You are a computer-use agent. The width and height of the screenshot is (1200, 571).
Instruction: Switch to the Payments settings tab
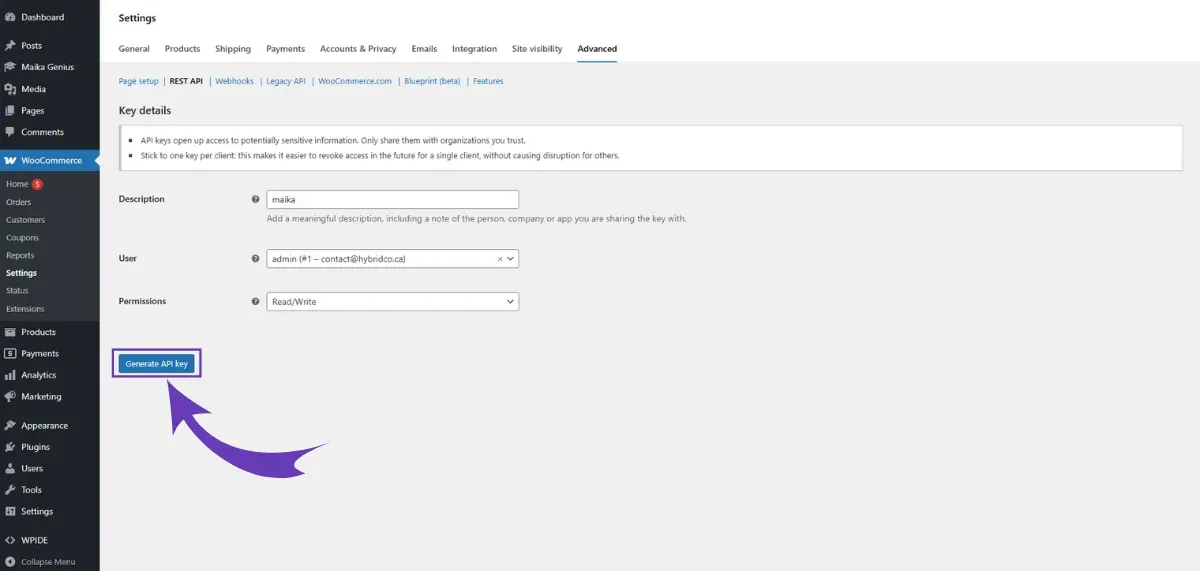coord(285,49)
